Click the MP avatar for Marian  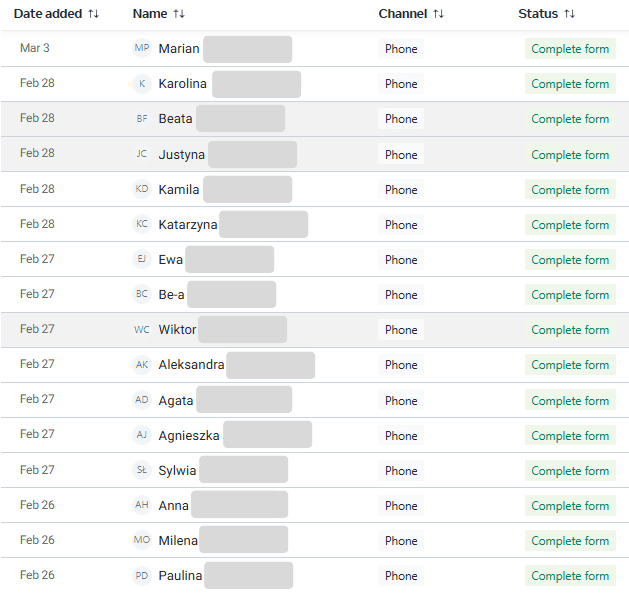tap(142, 48)
